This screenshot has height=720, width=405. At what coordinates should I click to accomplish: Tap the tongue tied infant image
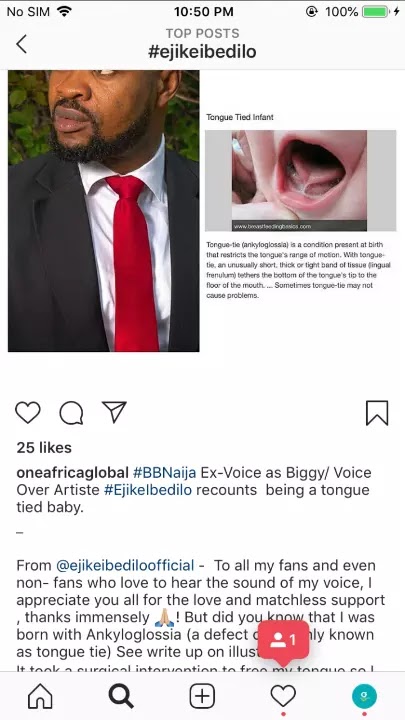tap(300, 180)
